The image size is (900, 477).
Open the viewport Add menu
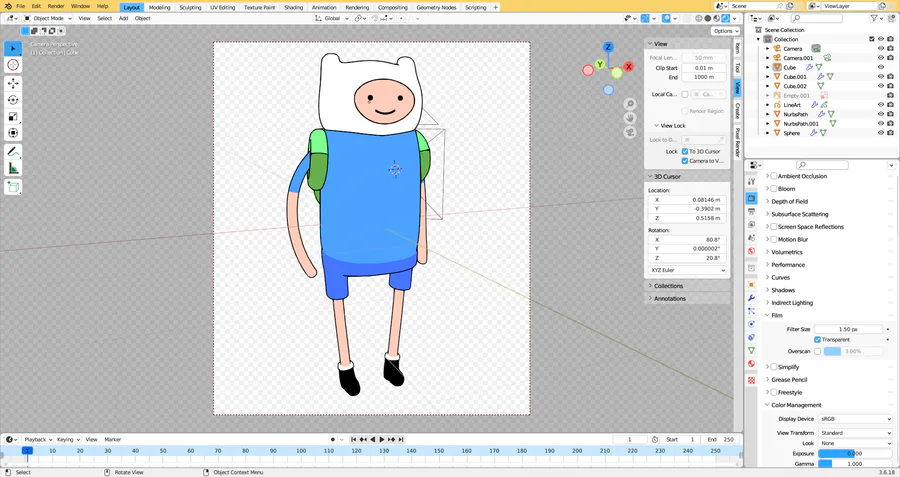123,18
